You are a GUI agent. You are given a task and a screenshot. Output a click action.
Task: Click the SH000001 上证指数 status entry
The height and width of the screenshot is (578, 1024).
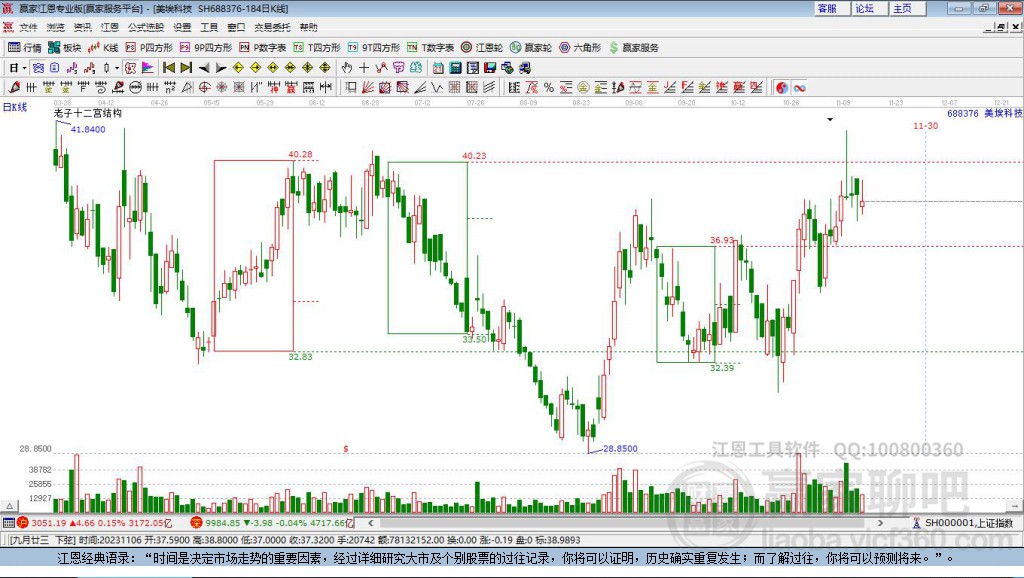[963, 522]
